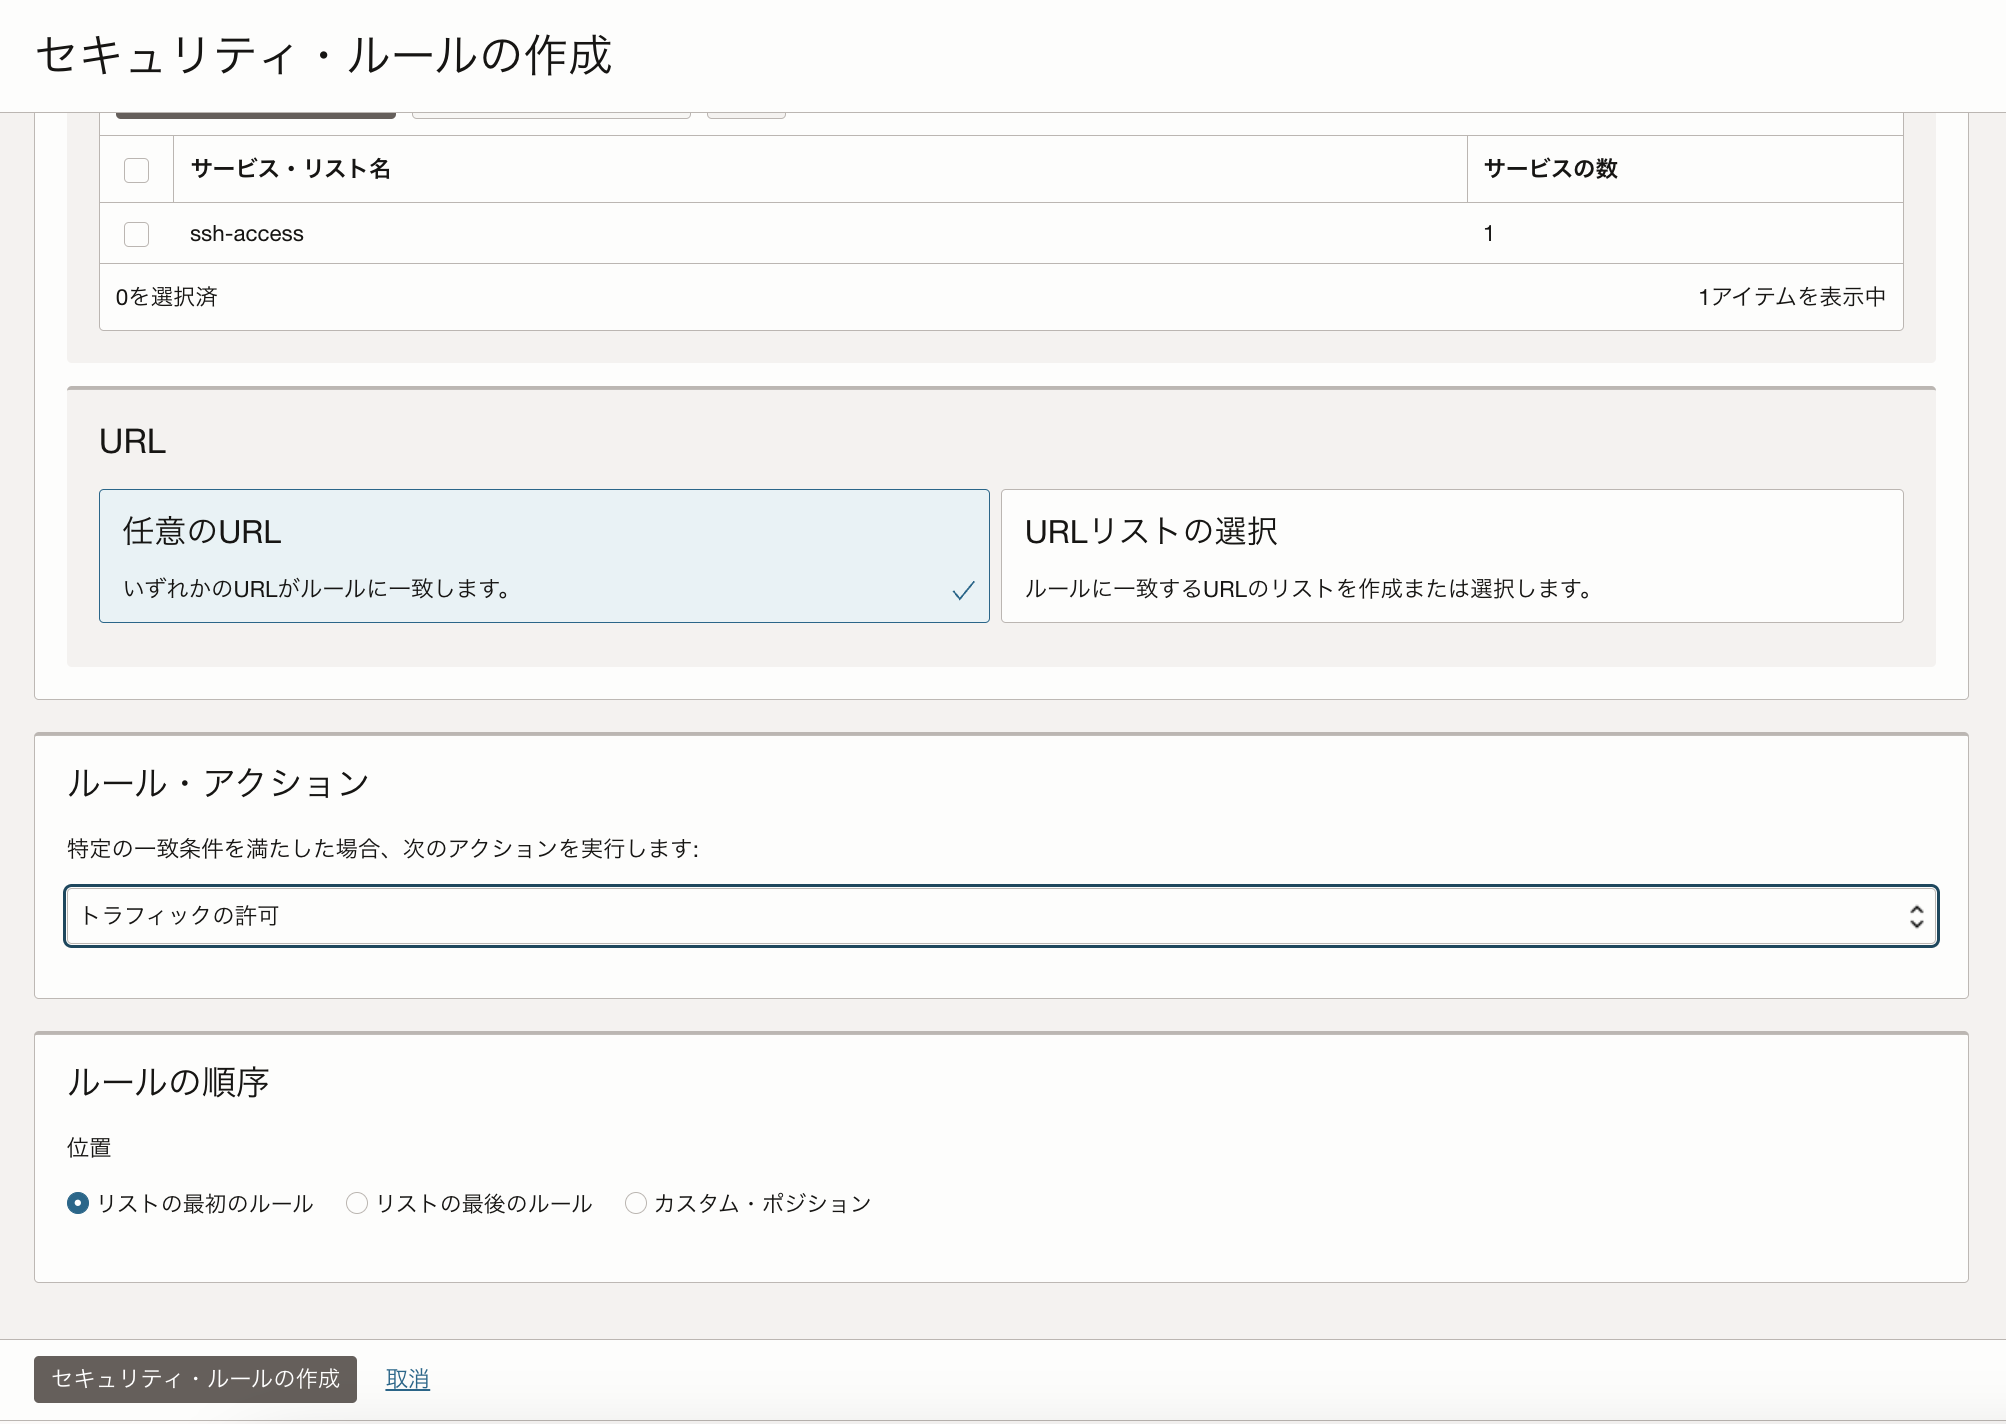The height and width of the screenshot is (1424, 2006).
Task: Click the 取消 cancel link
Action: [406, 1378]
